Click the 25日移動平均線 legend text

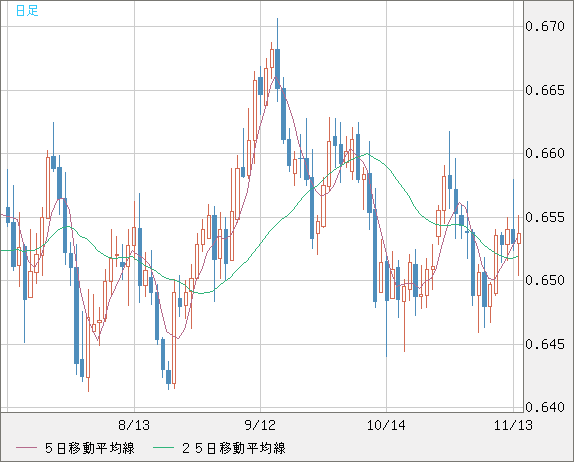(234, 448)
